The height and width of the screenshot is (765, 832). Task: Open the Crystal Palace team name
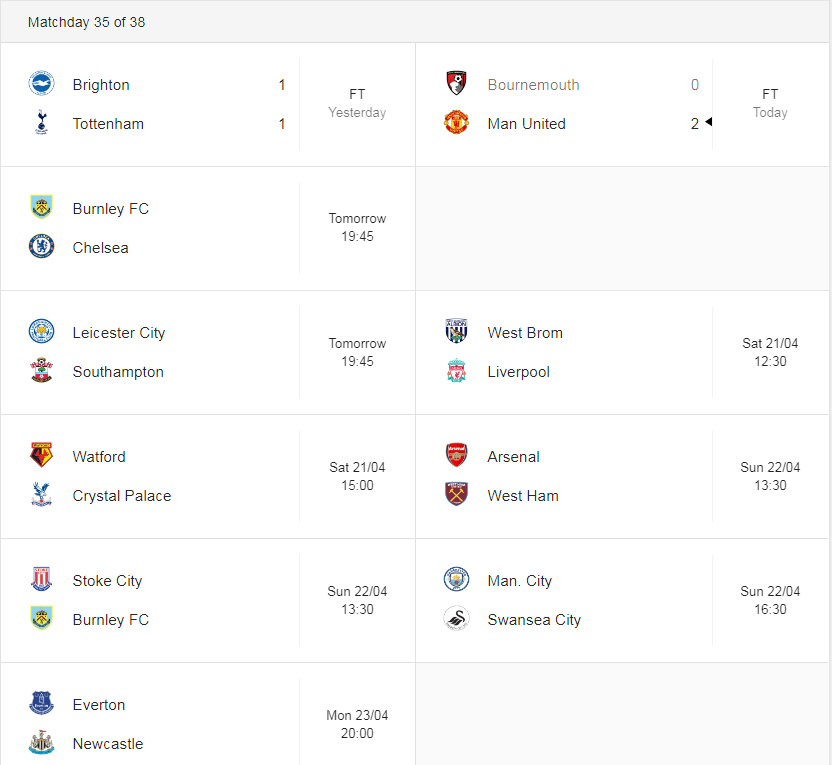coord(122,496)
